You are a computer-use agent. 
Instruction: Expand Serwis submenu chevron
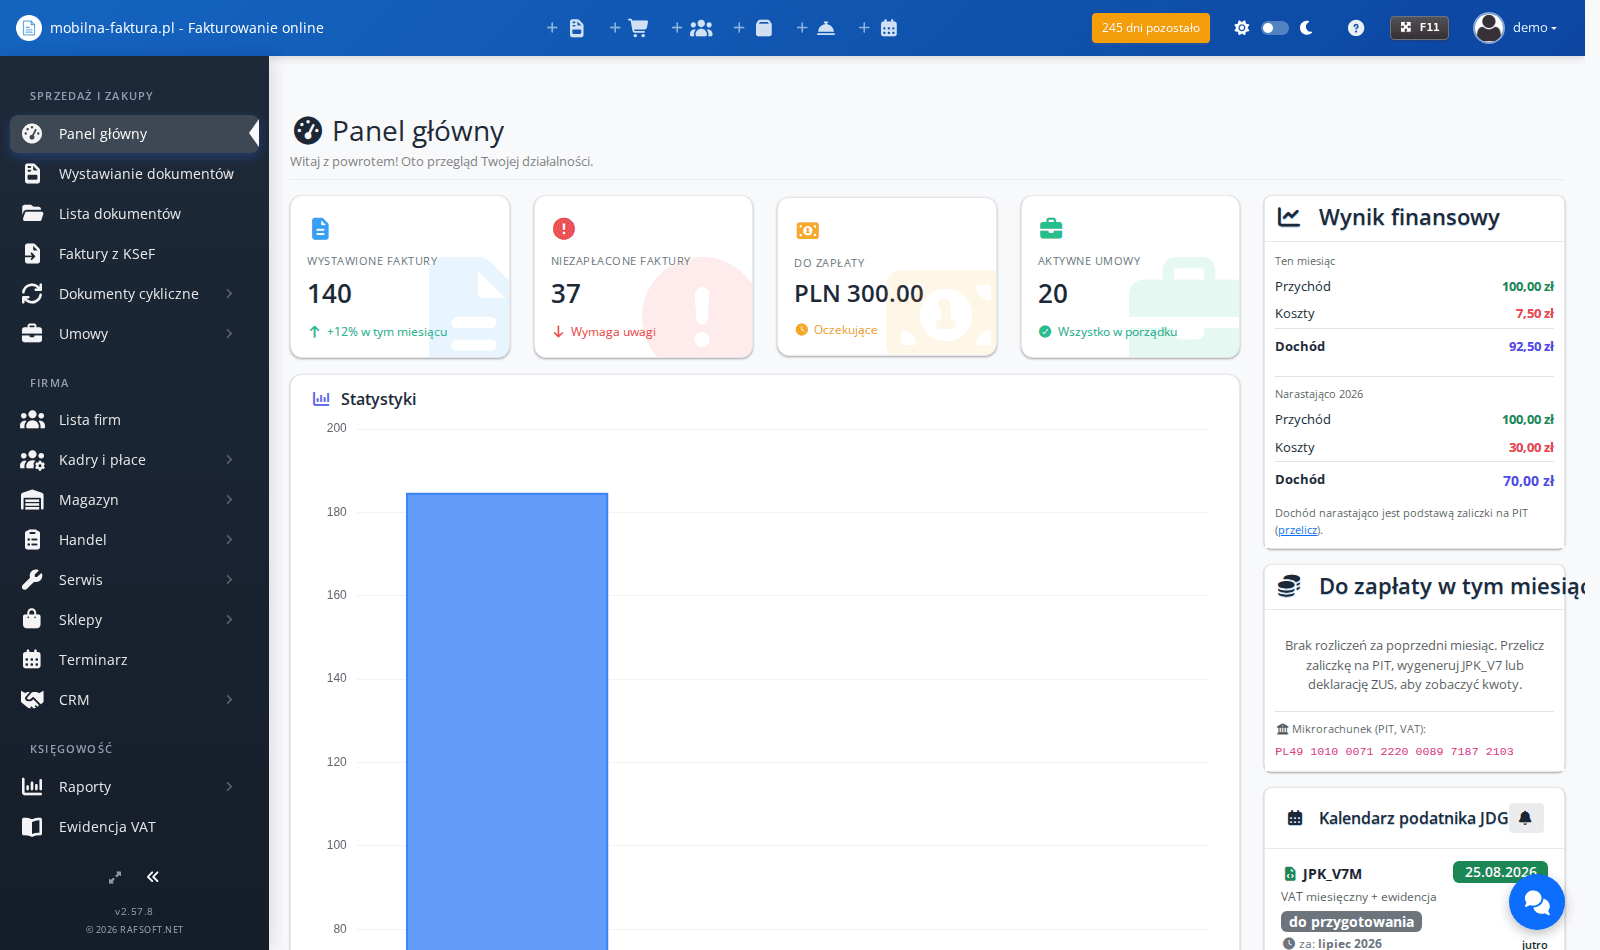pyautogui.click(x=229, y=580)
